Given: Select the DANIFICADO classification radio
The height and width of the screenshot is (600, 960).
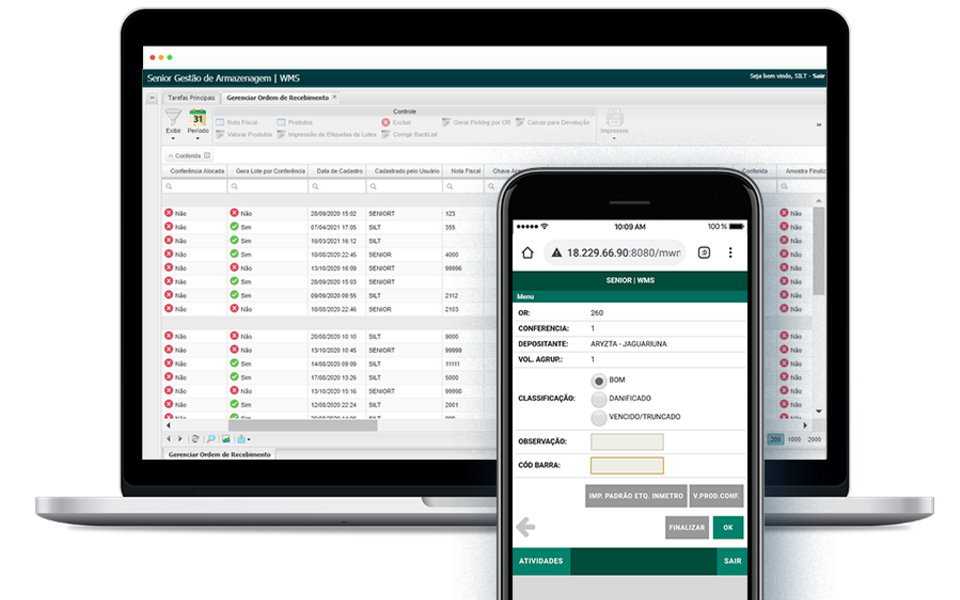Looking at the screenshot, I should coord(599,399).
